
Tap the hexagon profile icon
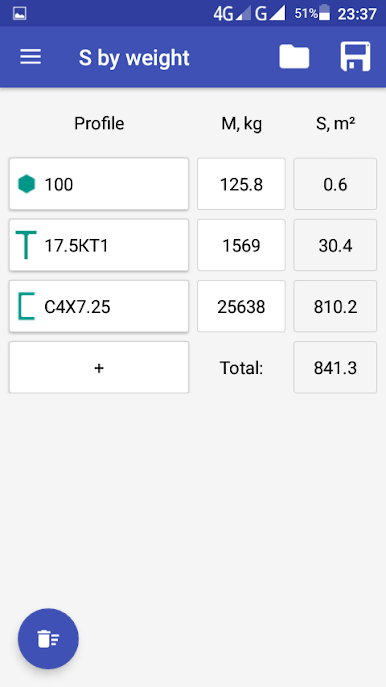[26, 184]
